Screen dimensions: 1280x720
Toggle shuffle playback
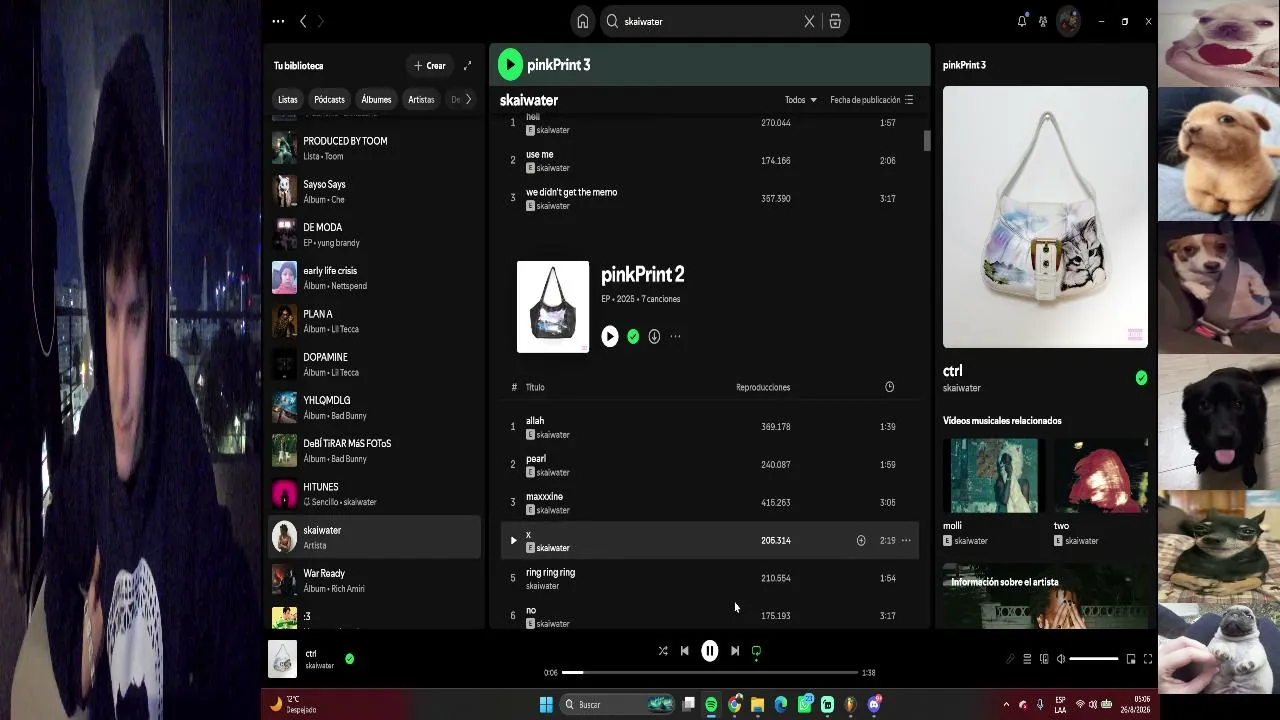click(x=663, y=651)
